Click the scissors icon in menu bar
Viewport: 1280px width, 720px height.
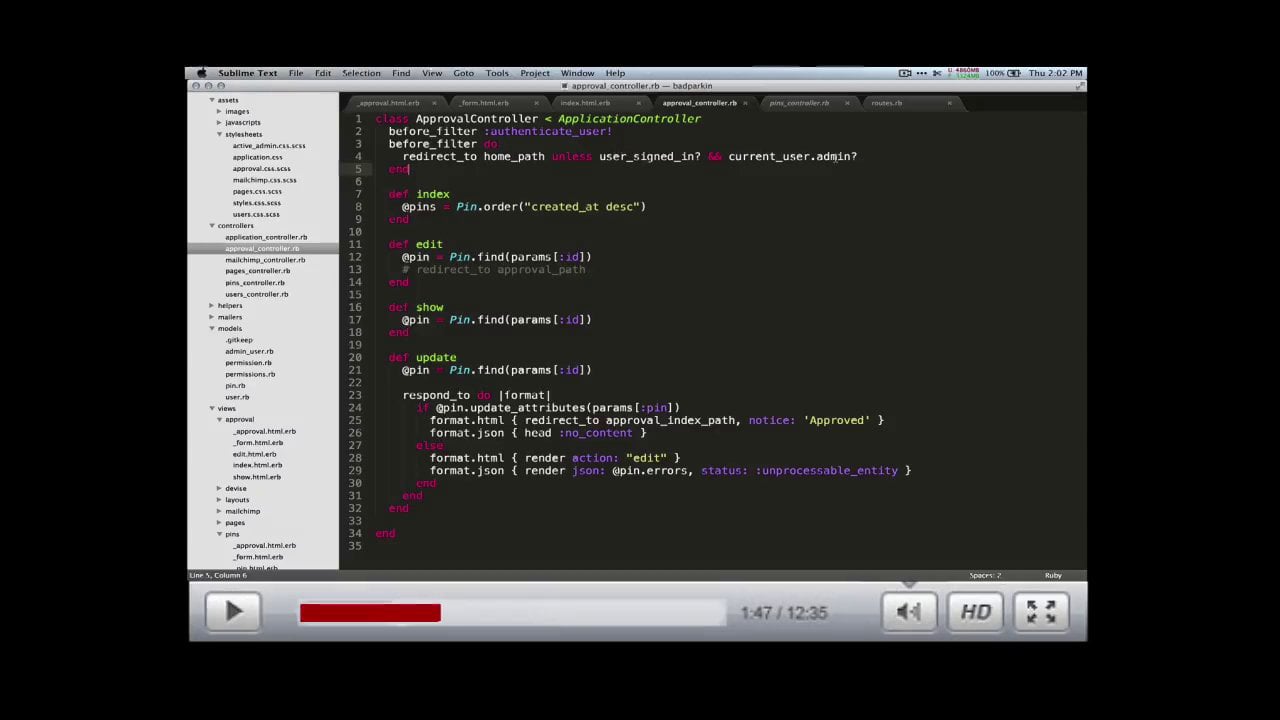(x=937, y=73)
